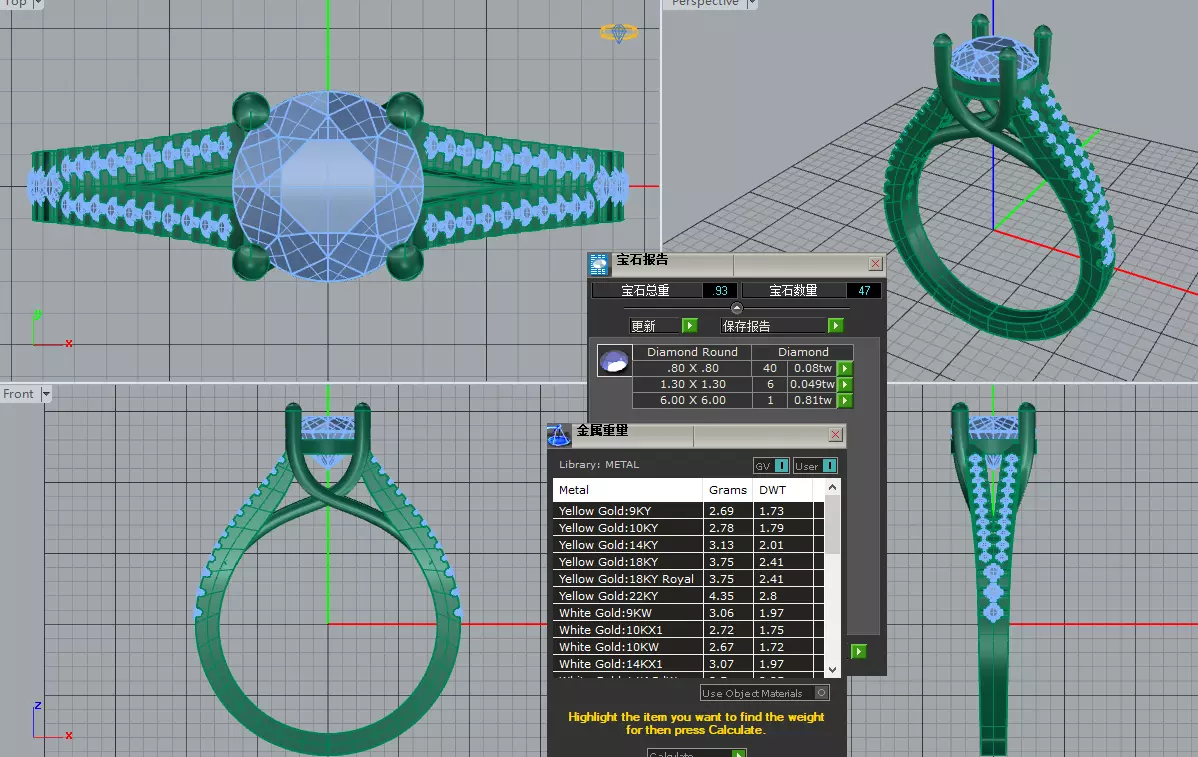Click the round diamond gem thumbnail
This screenshot has height=757, width=1198.
(x=614, y=361)
